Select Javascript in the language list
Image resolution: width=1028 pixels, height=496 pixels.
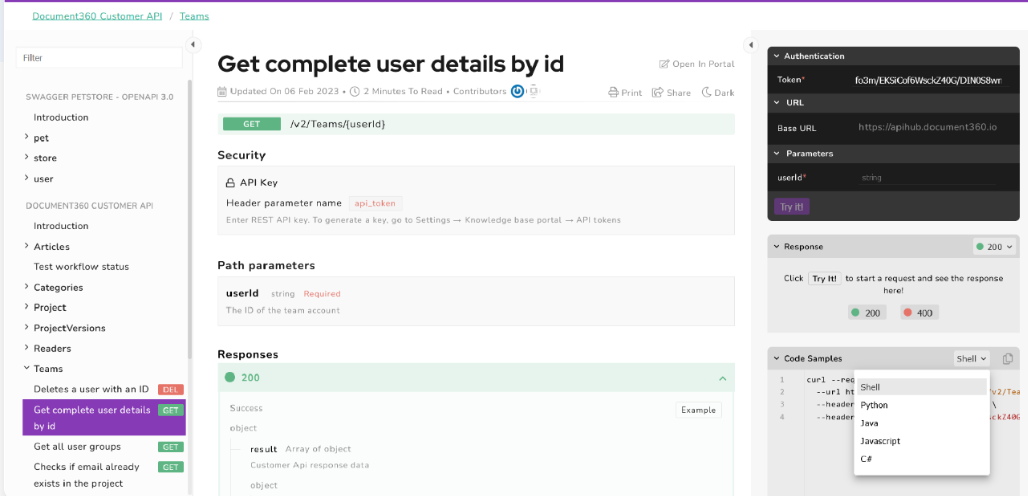point(922,441)
